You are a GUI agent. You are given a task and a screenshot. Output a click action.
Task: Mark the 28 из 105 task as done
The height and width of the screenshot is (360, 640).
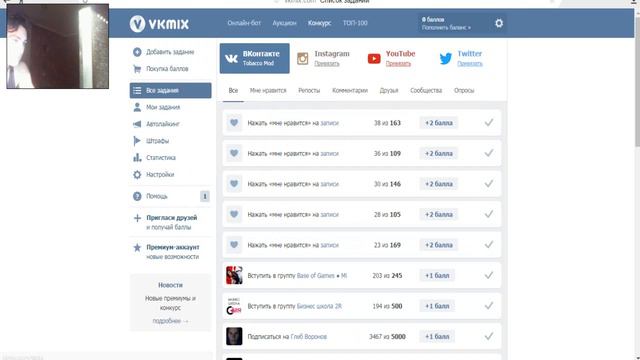[x=489, y=214]
